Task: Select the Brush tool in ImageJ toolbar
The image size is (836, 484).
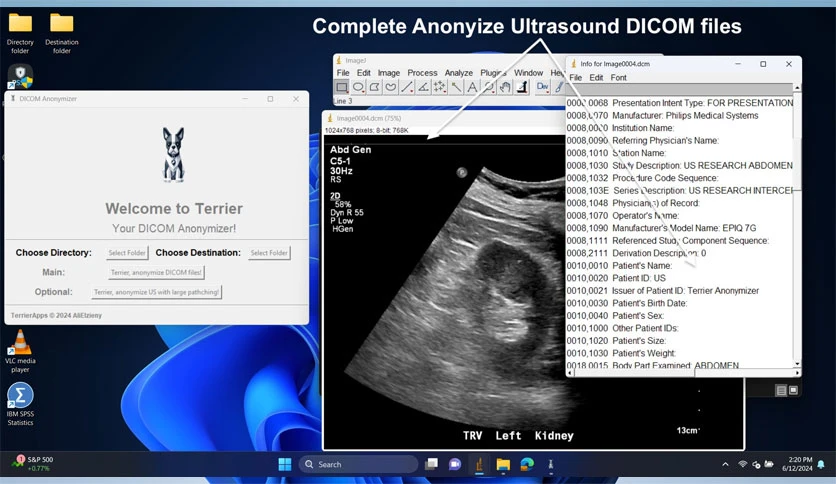Action: click(558, 87)
